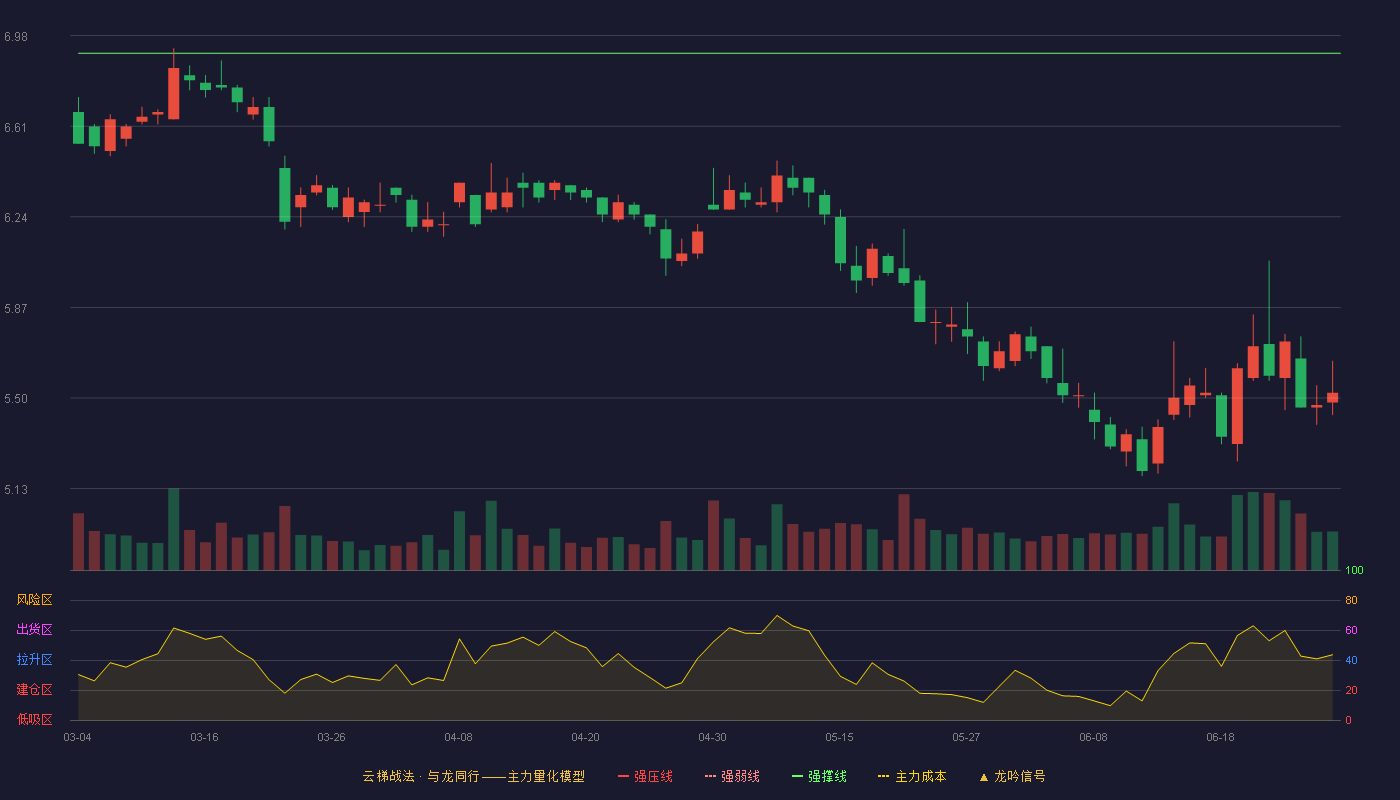The image size is (1400, 800).
Task: Select the 低吸区 zone label
Action: point(34,720)
